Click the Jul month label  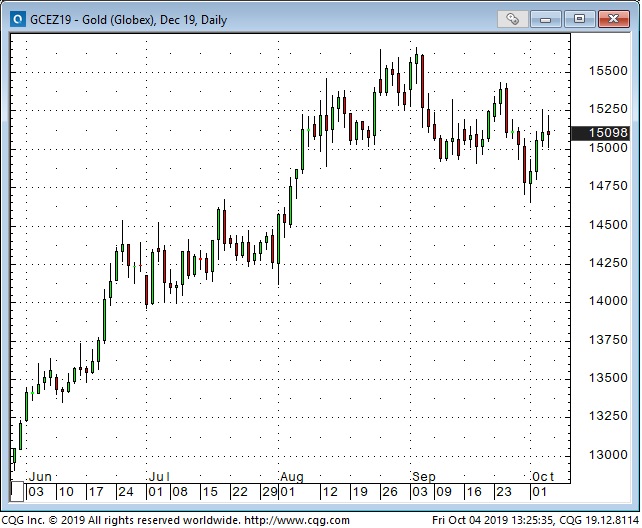(x=159, y=477)
